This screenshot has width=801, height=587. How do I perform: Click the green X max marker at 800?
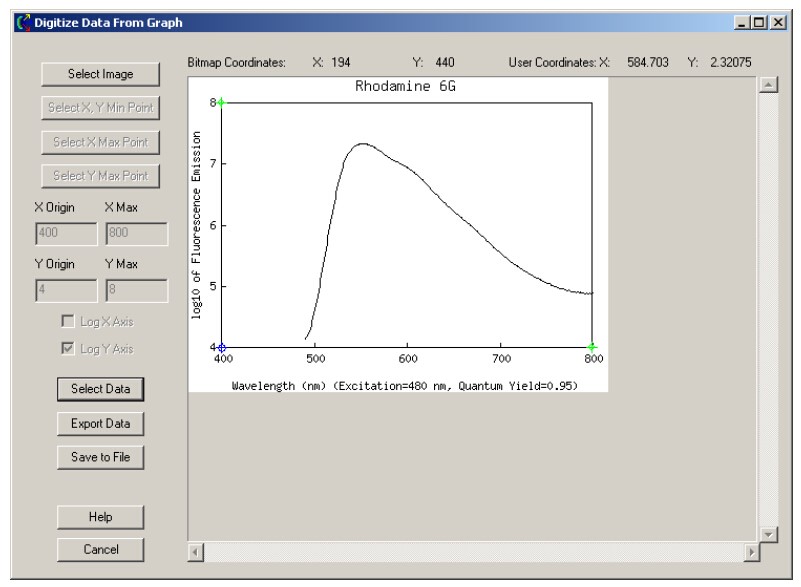click(x=592, y=347)
